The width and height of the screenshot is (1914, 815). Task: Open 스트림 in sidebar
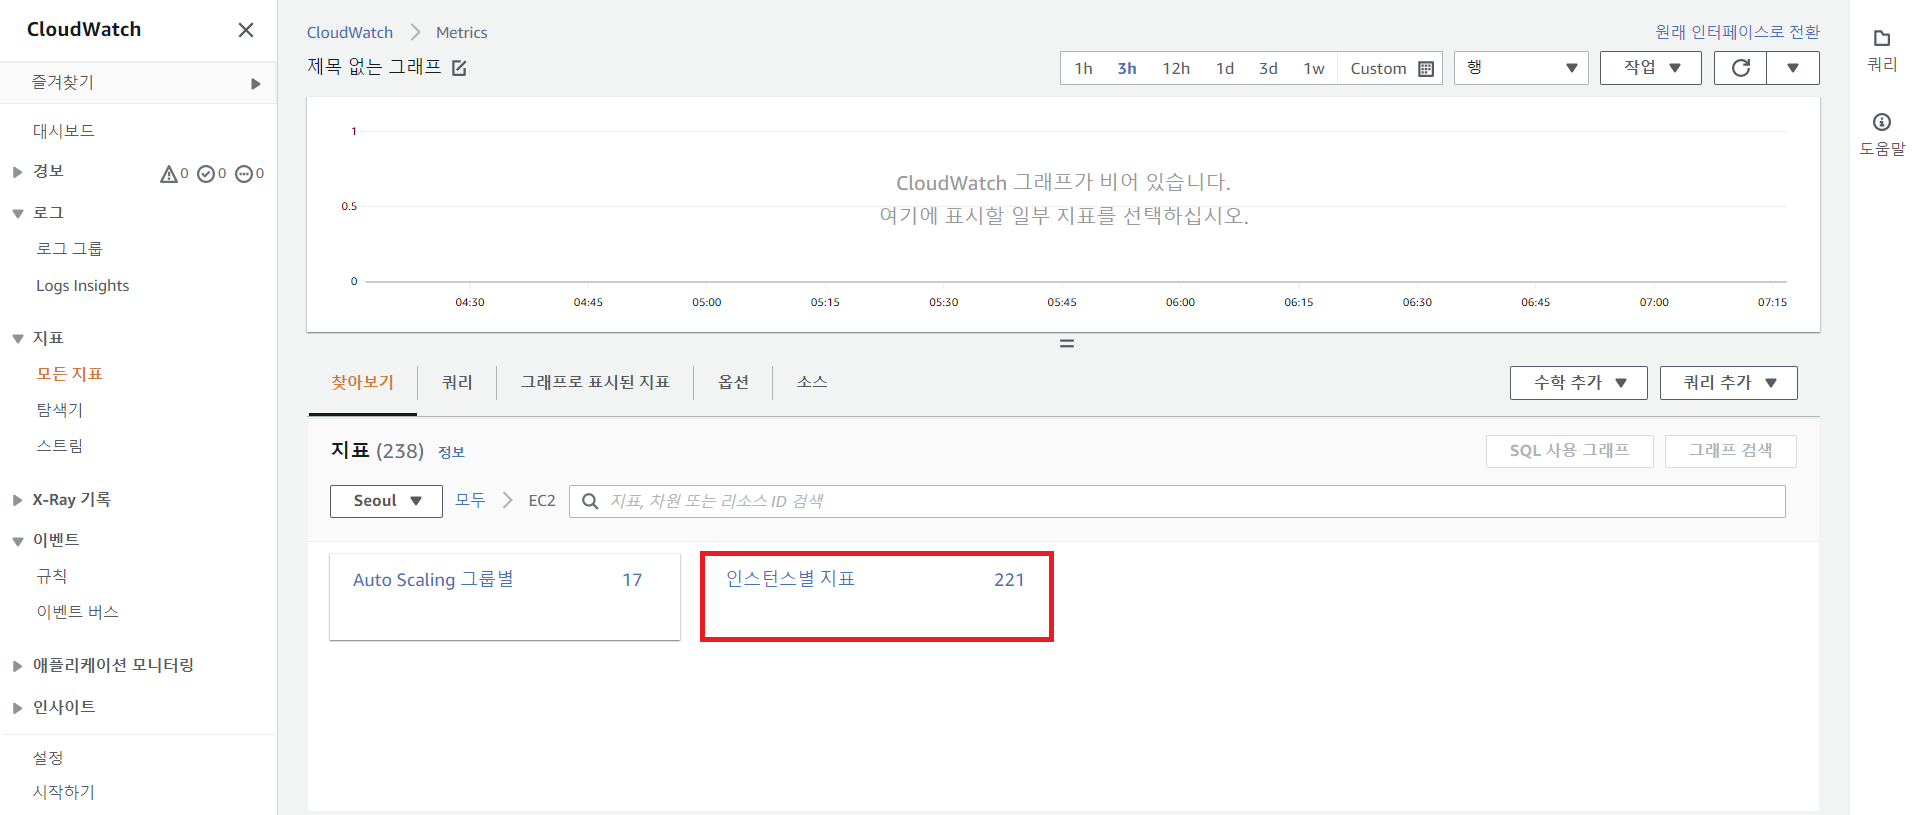60,446
